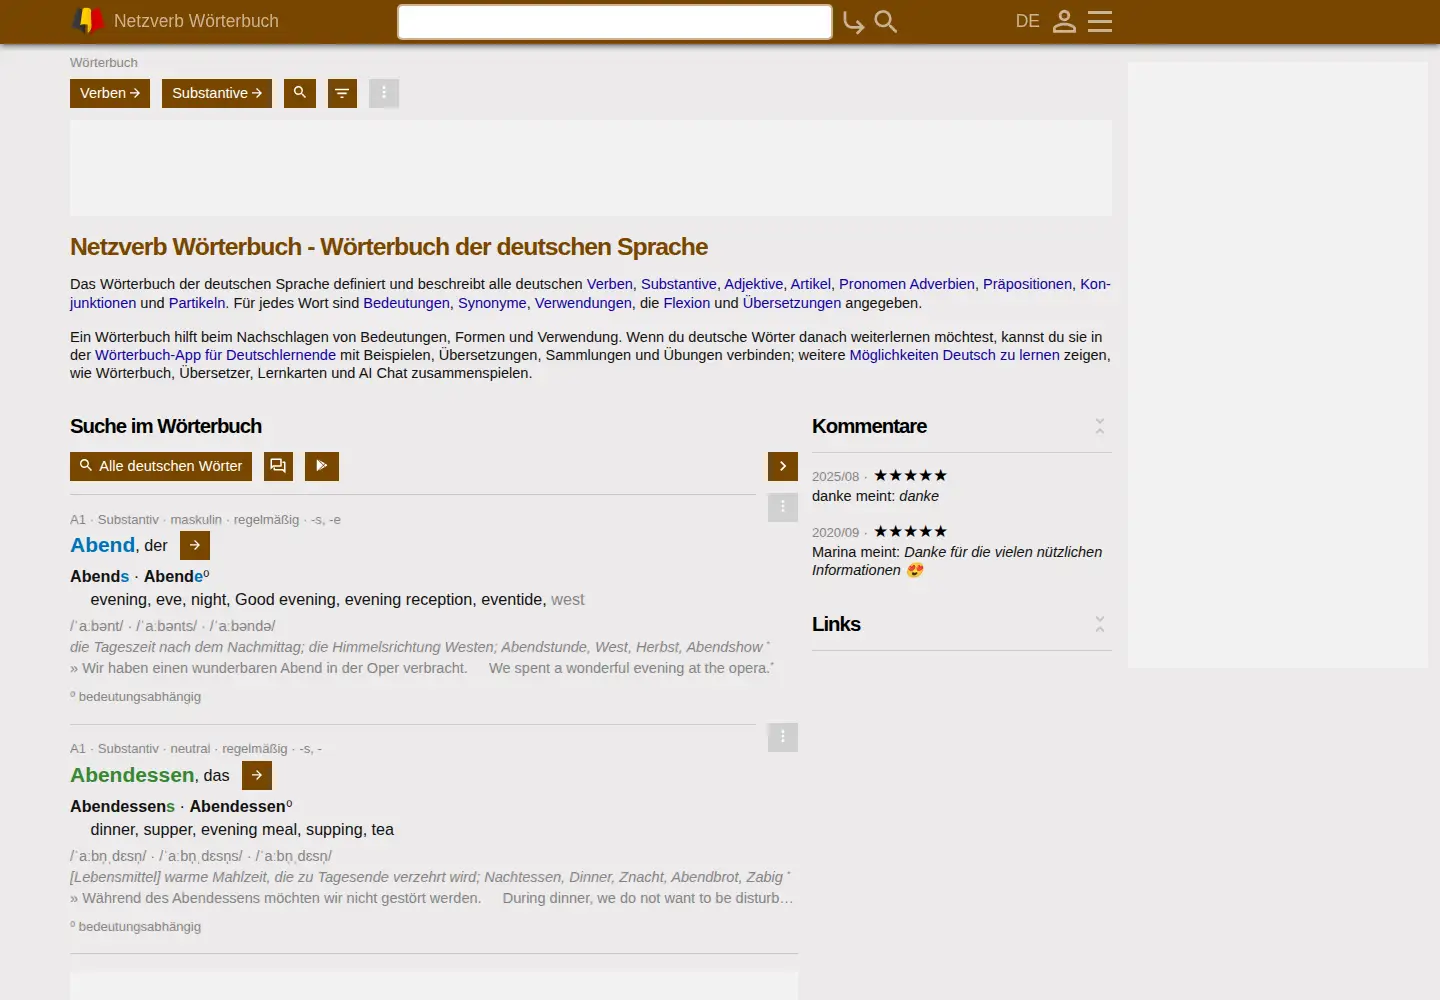Viewport: 1440px width, 1000px height.
Task: Click the play icon button
Action: (322, 466)
